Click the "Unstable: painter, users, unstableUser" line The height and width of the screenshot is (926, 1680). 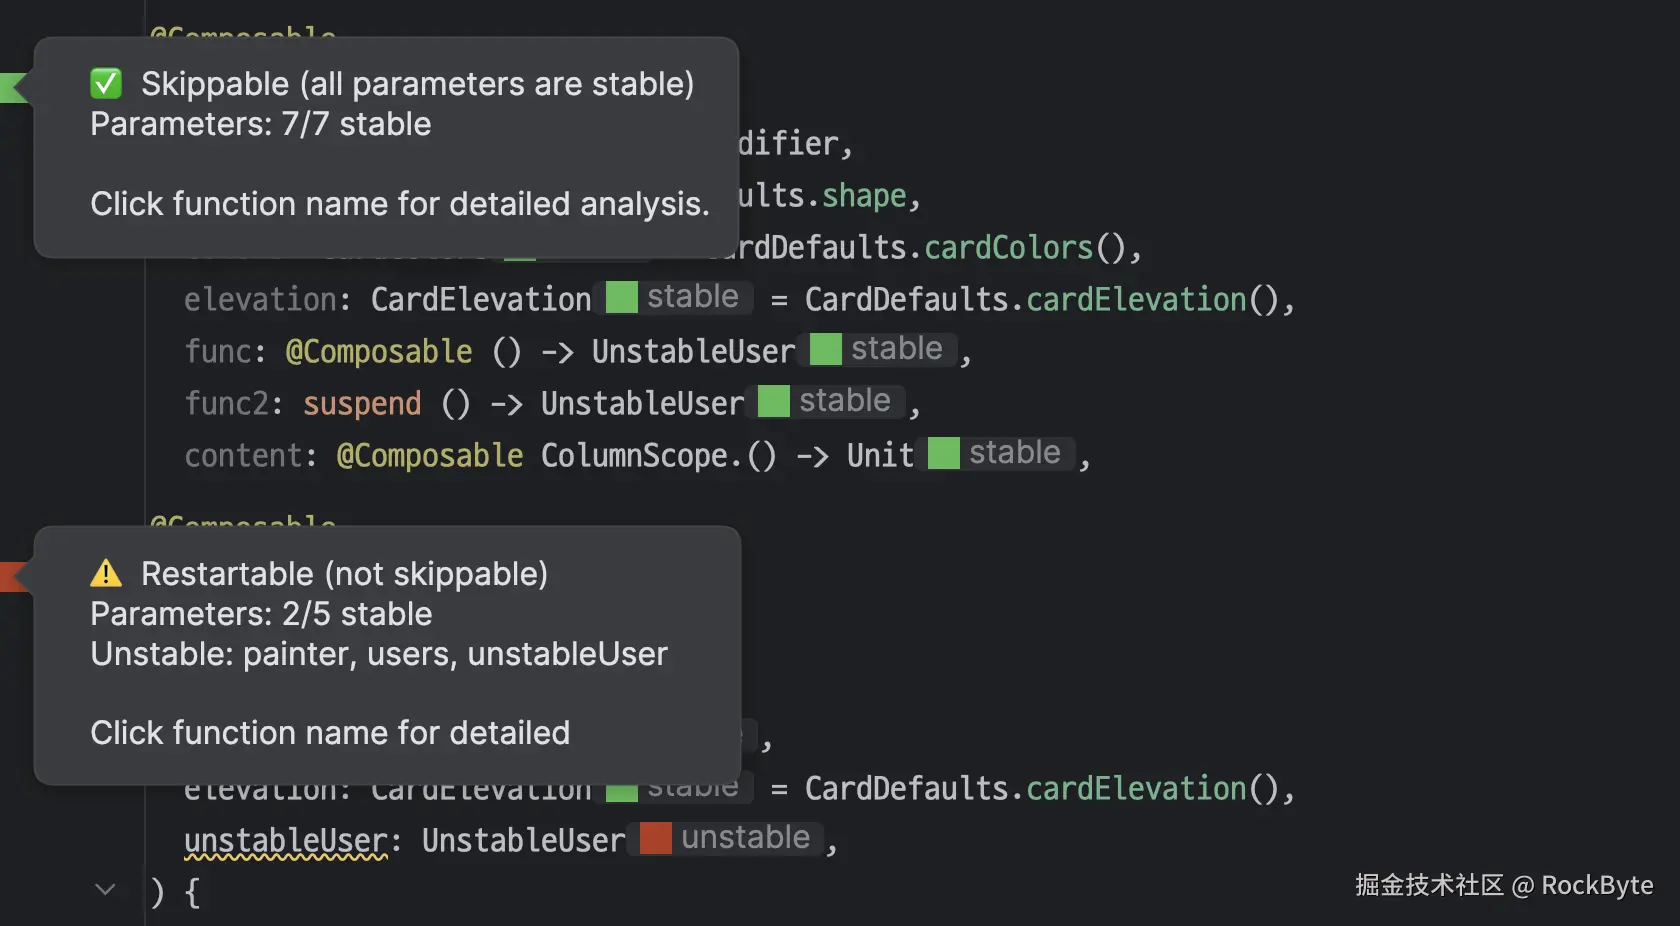click(x=379, y=654)
